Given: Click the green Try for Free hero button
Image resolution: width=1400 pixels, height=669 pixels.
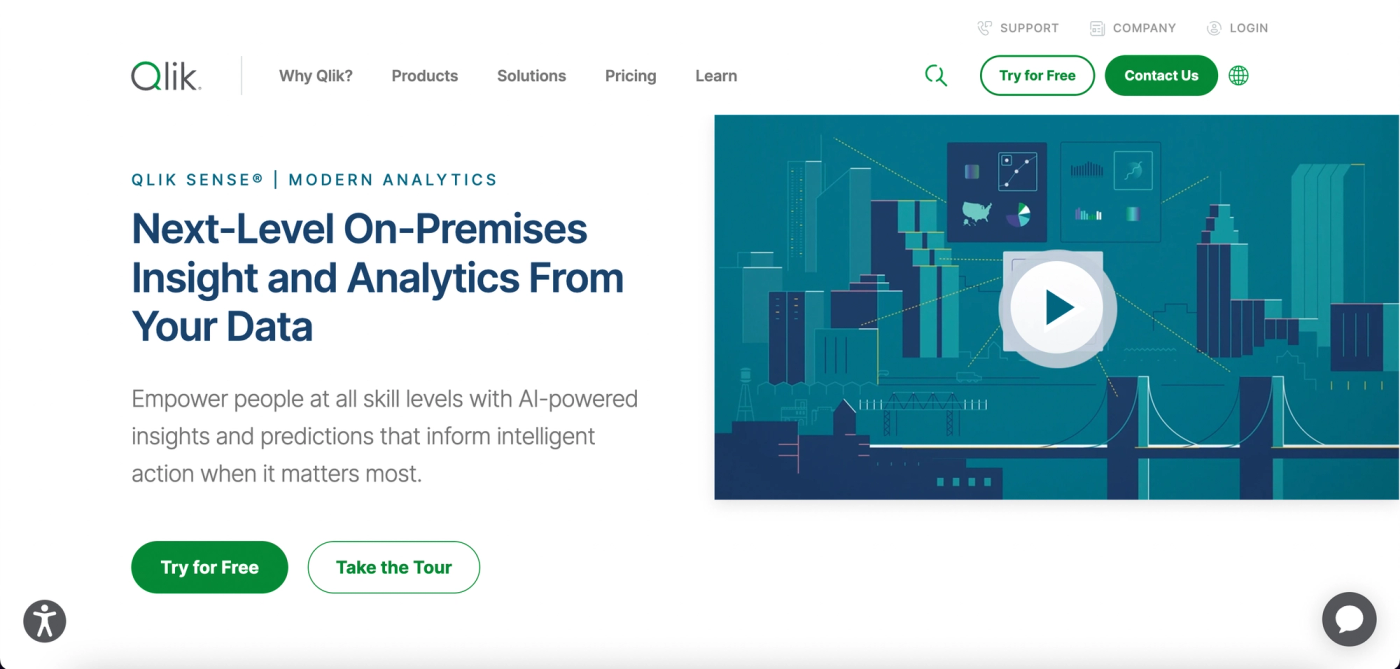Looking at the screenshot, I should 209,567.
